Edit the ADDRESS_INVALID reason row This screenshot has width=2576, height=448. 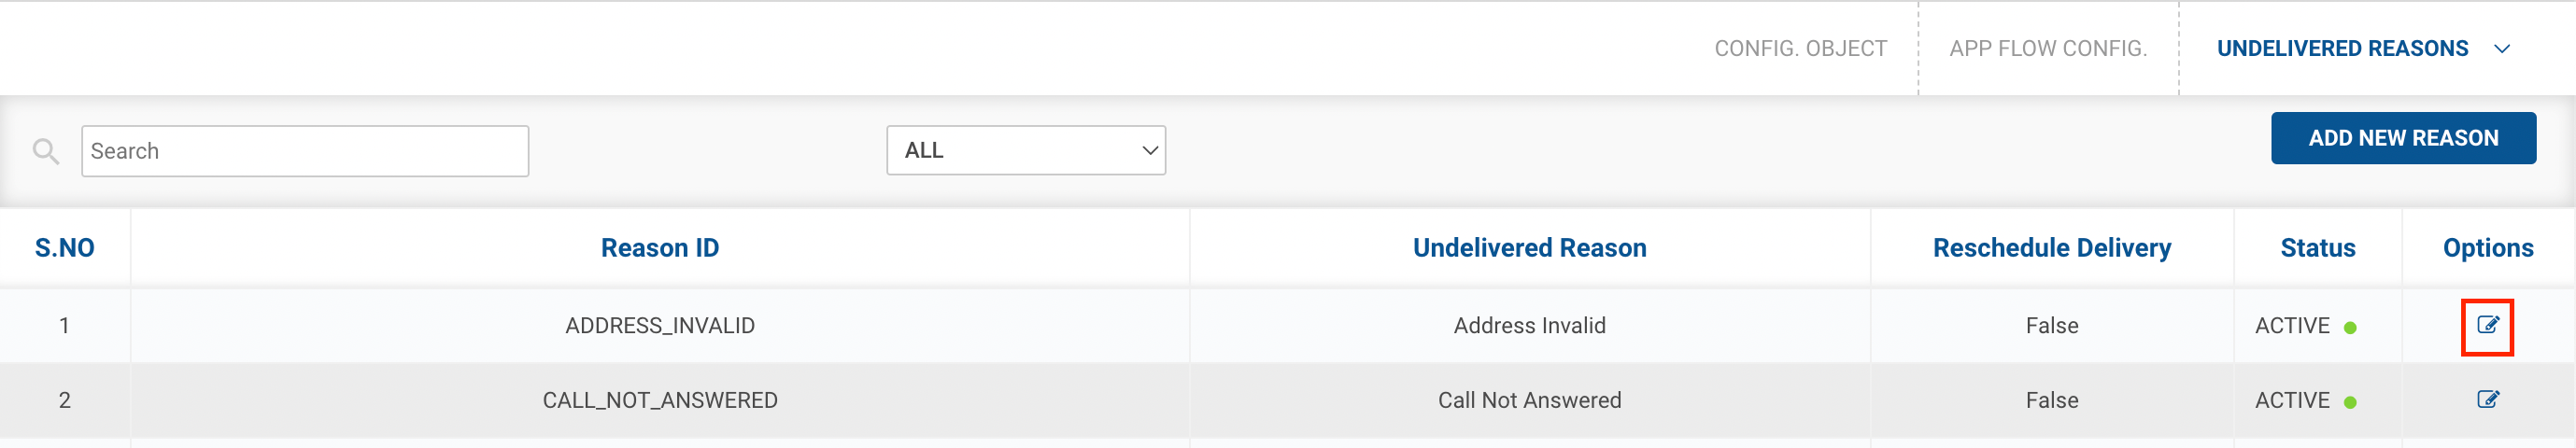coord(2487,325)
